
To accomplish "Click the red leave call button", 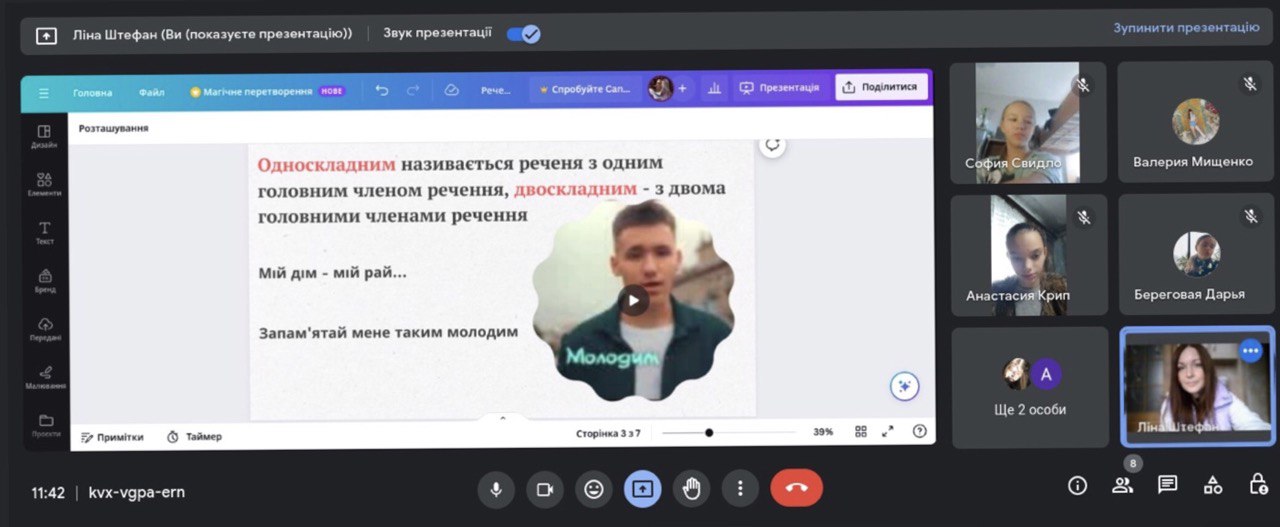I will tap(796, 488).
